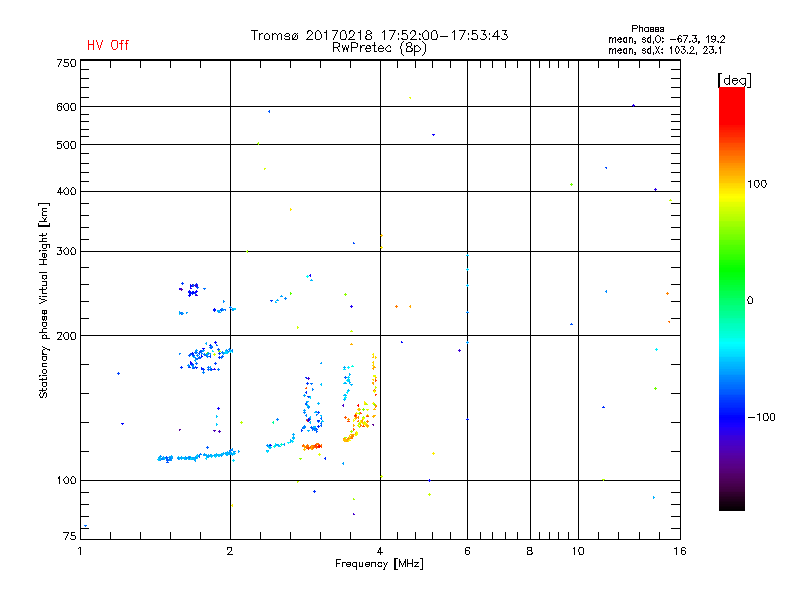Screen dimensions: 800x600
Task: Click the light-blue E-layer trace near 110 km
Action: 198,456
